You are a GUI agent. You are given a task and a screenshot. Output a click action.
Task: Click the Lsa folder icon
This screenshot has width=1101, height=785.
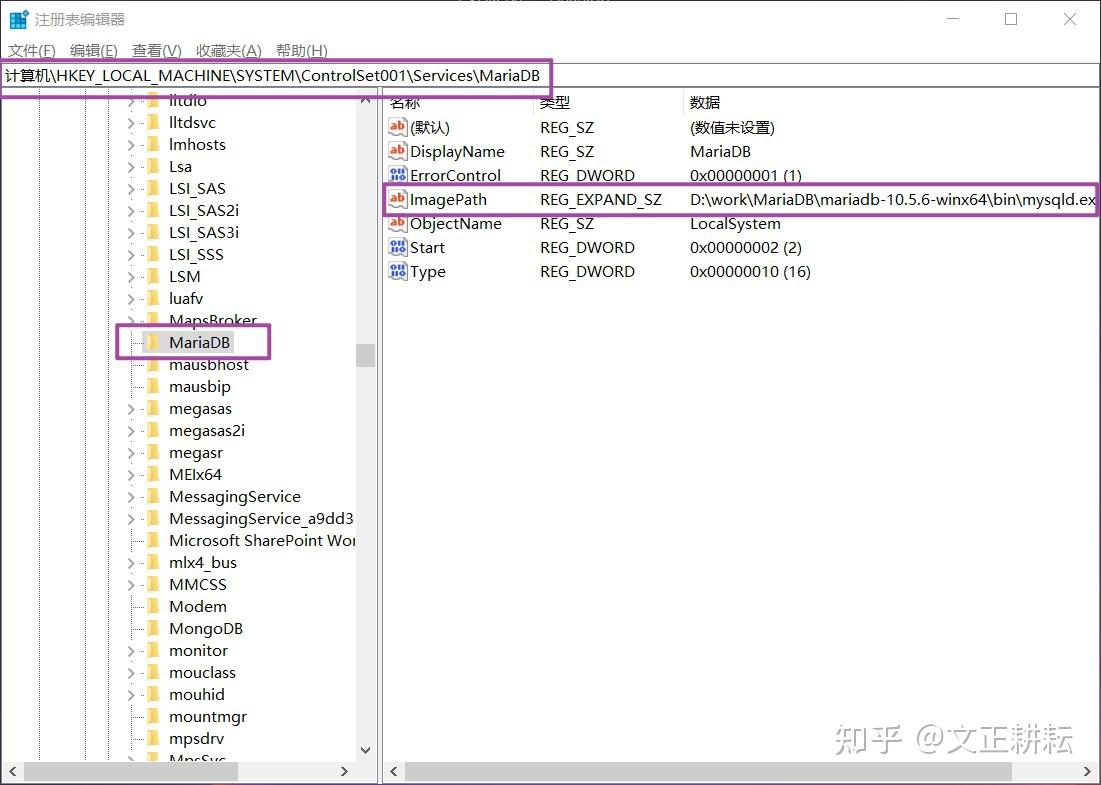coord(152,166)
